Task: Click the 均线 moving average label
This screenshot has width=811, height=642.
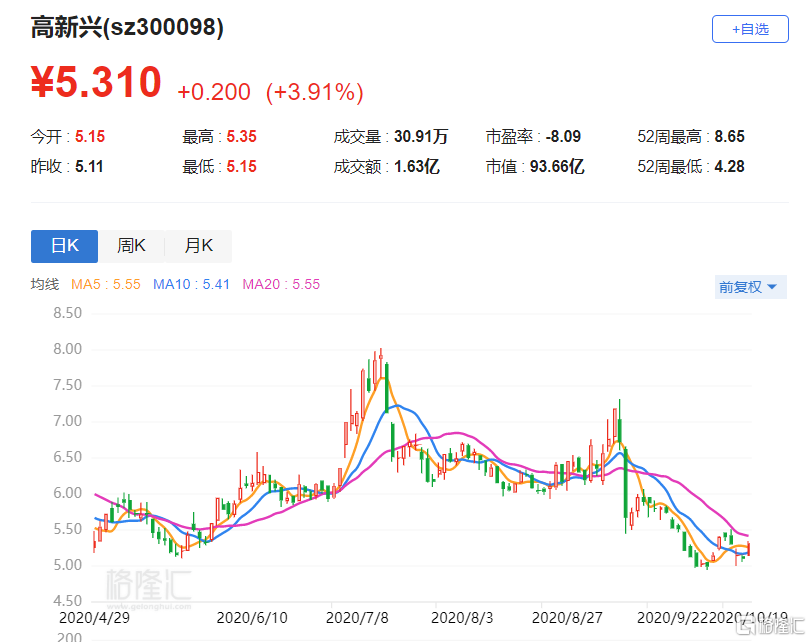Action: (45, 285)
